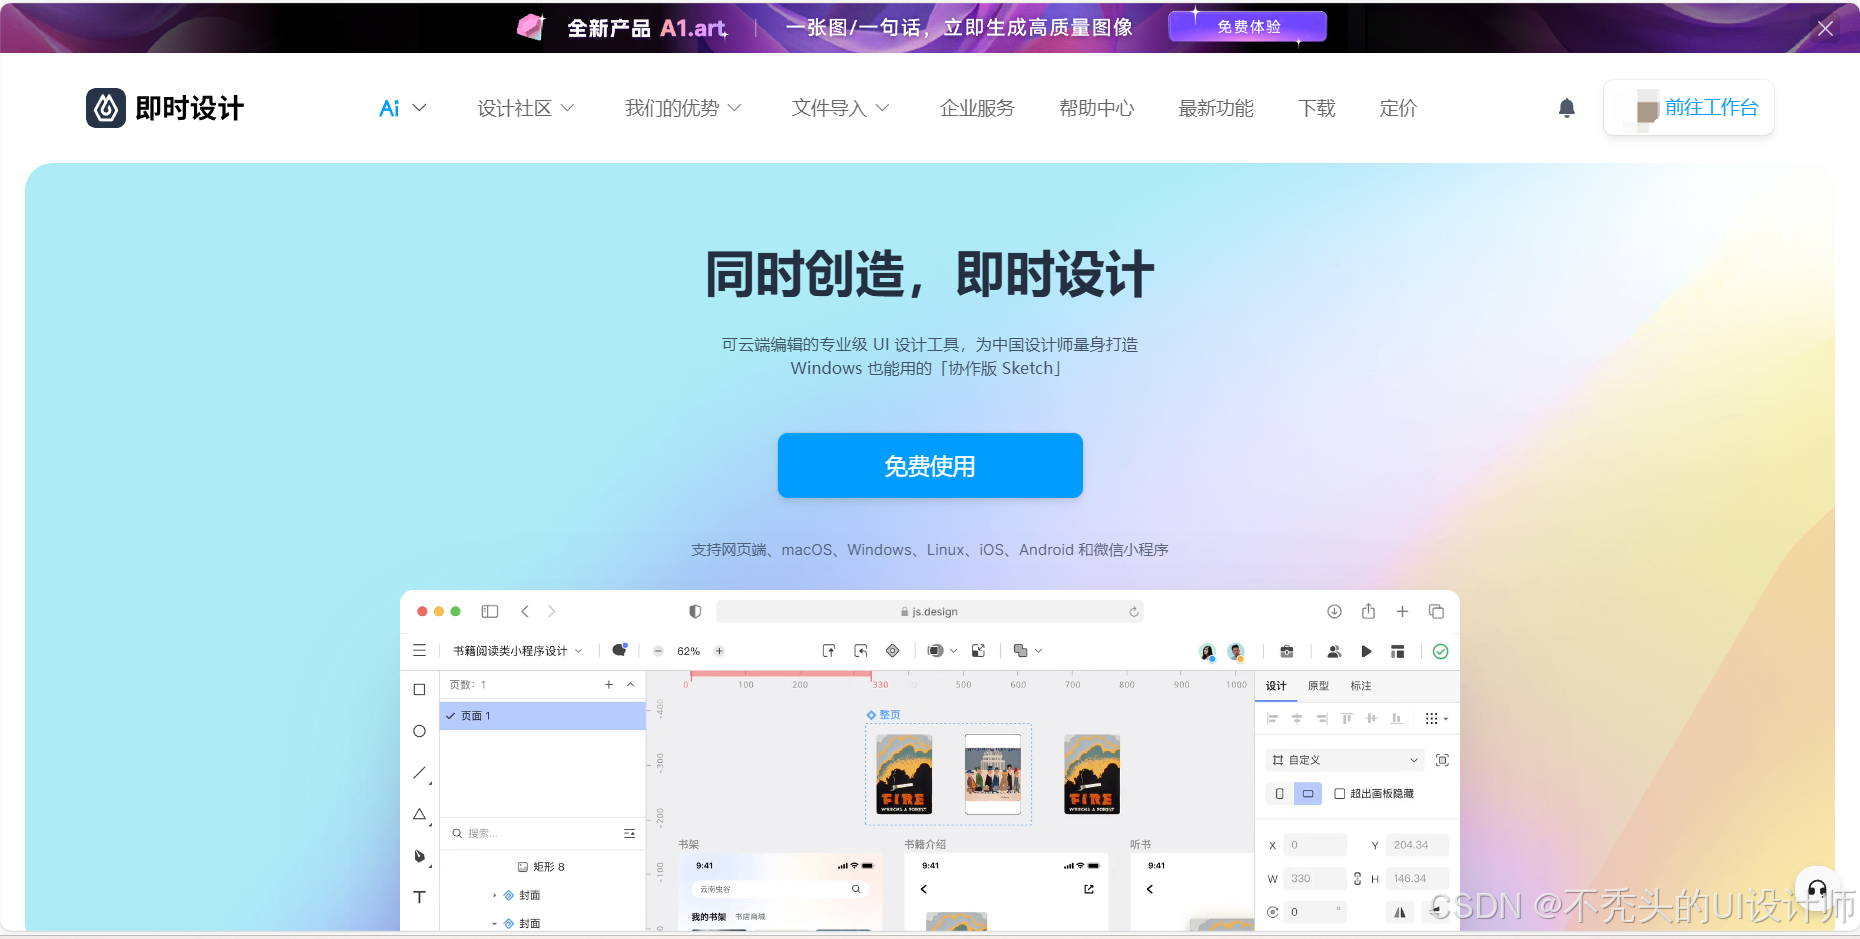Click the collaborators share people icon
The image size is (1860, 939).
tap(1334, 651)
